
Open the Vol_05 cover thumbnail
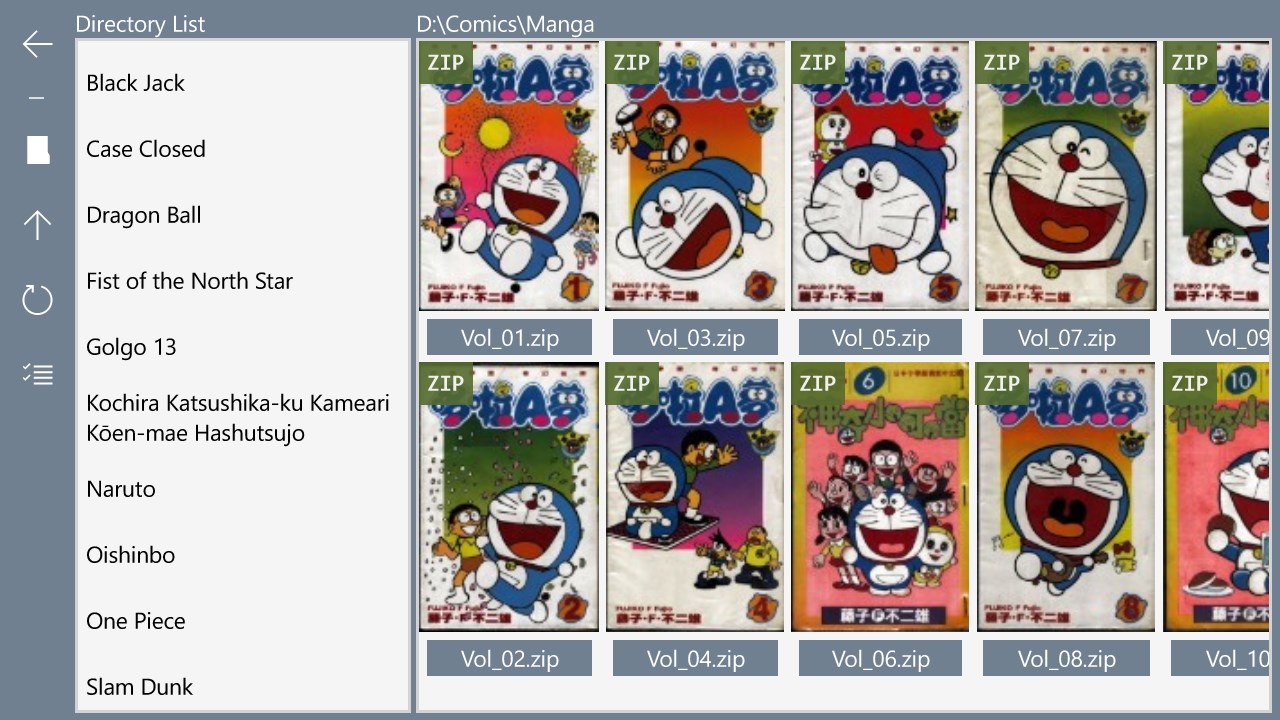[x=880, y=176]
